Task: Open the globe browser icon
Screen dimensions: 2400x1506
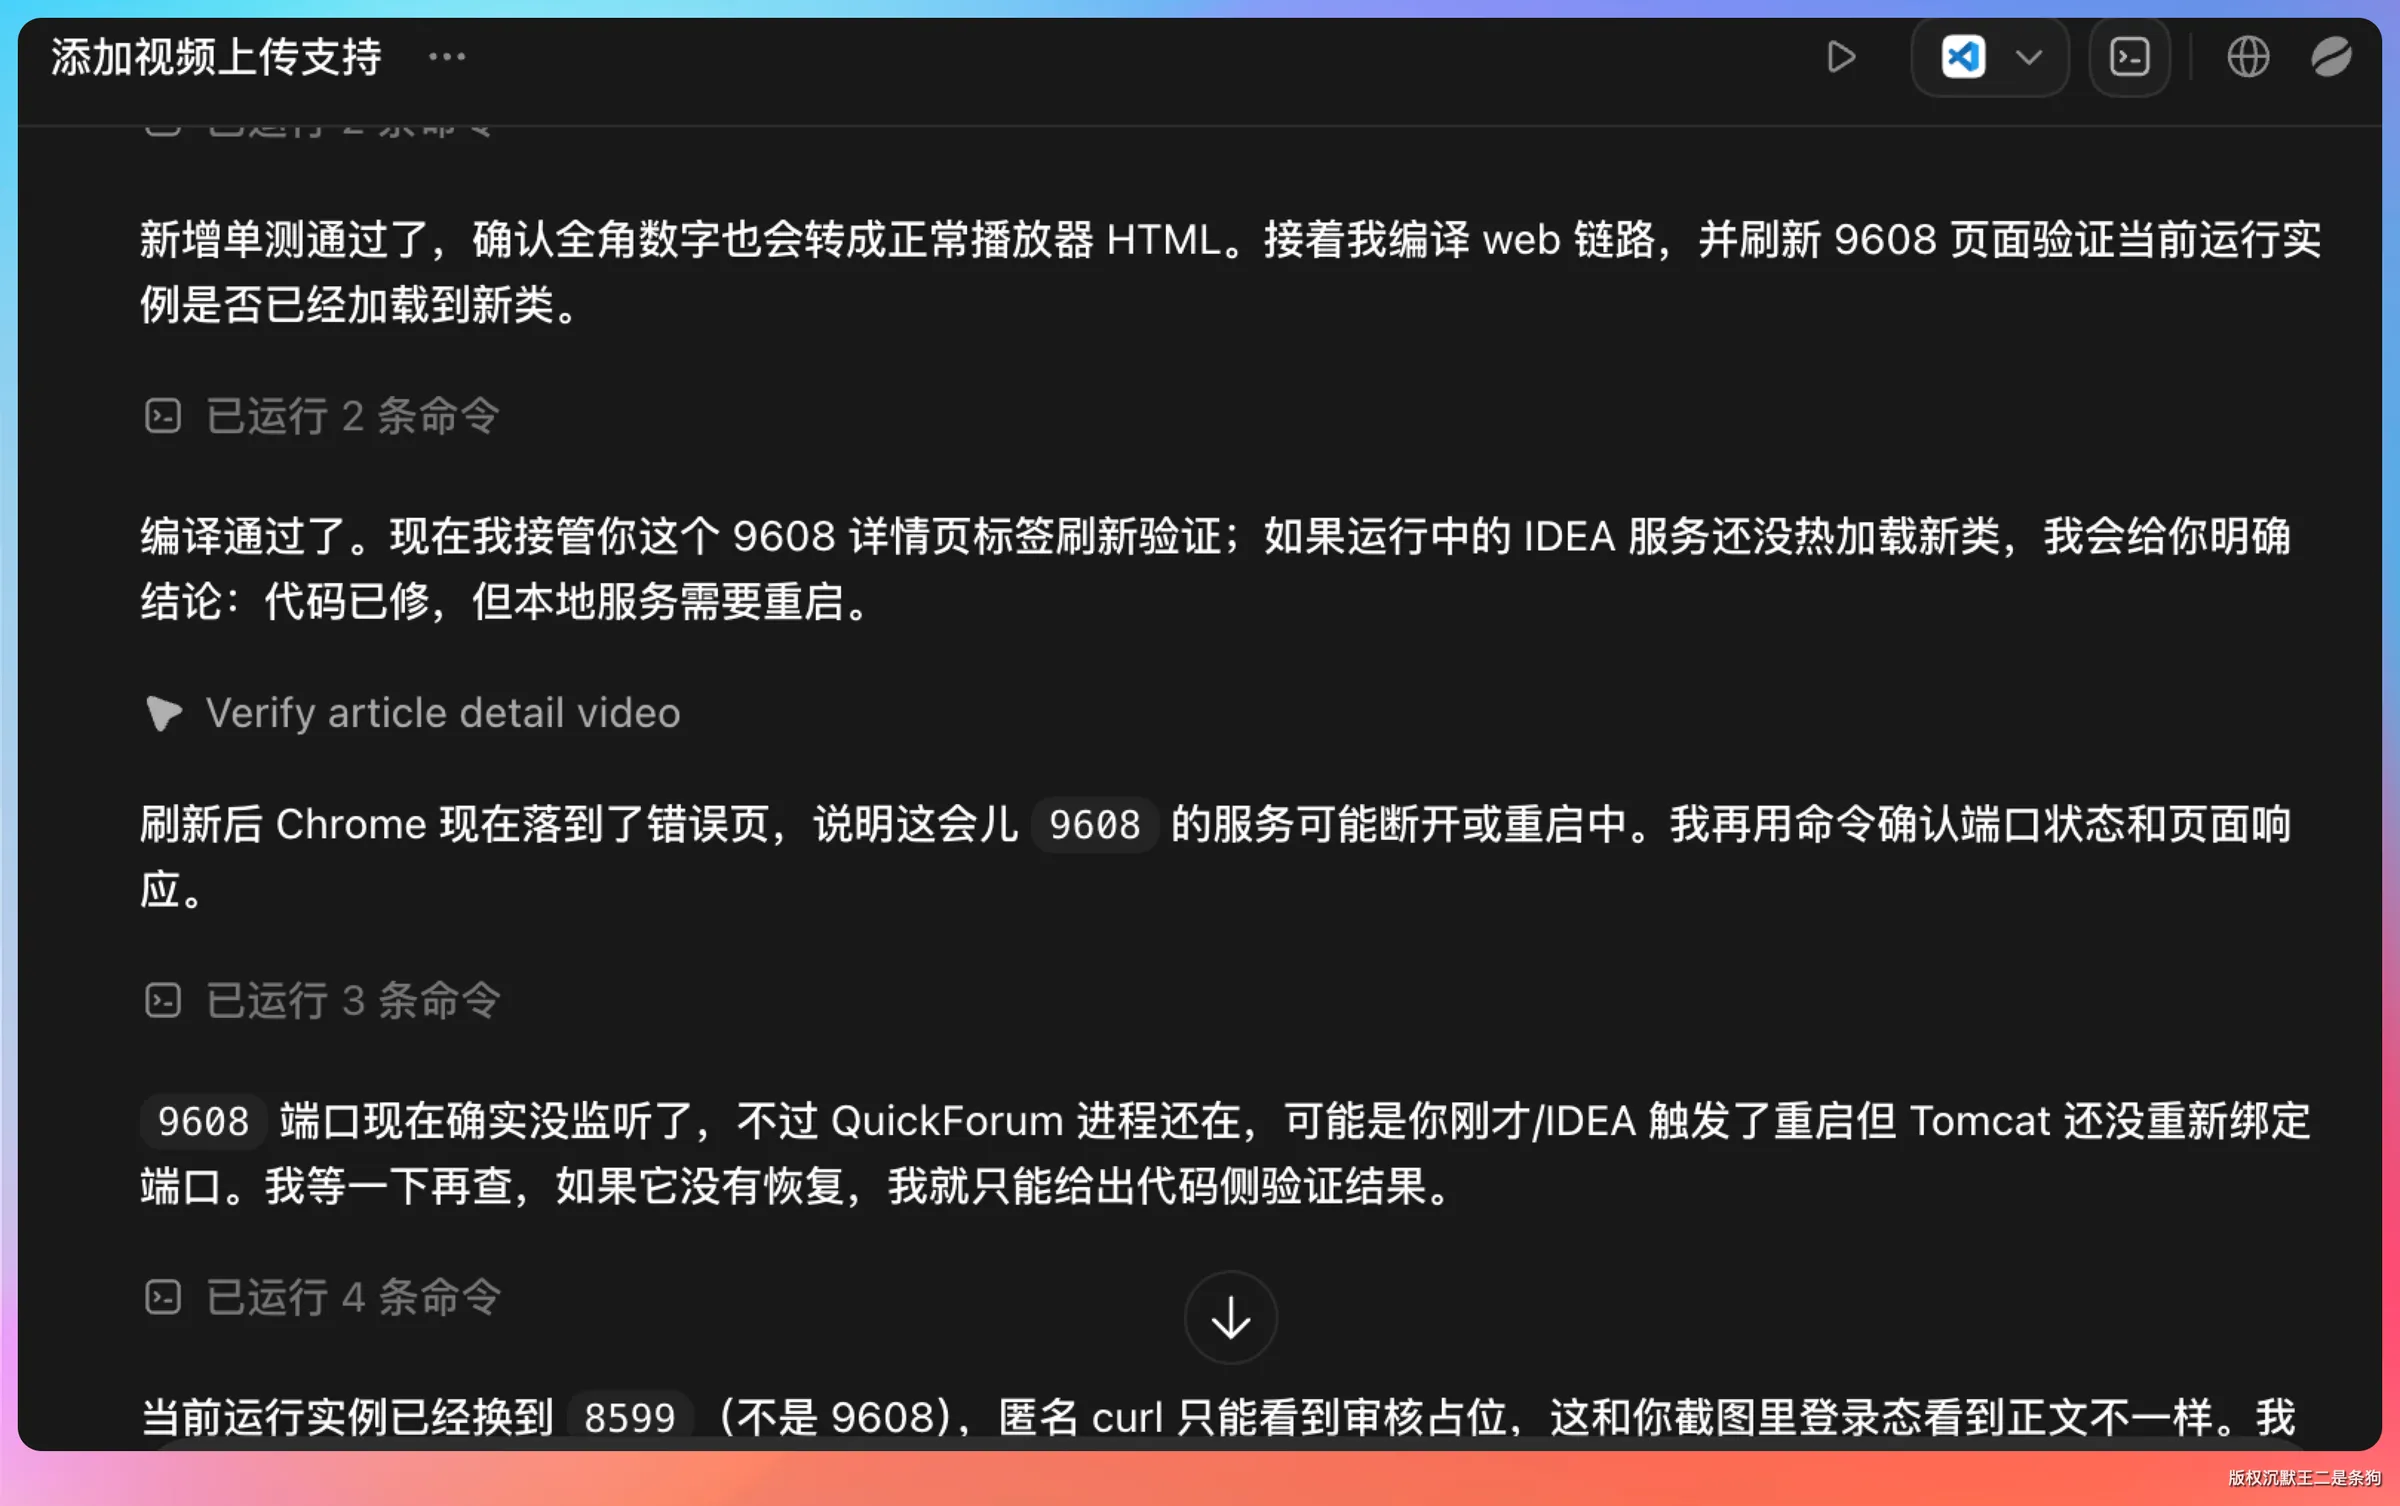Action: 2247,57
